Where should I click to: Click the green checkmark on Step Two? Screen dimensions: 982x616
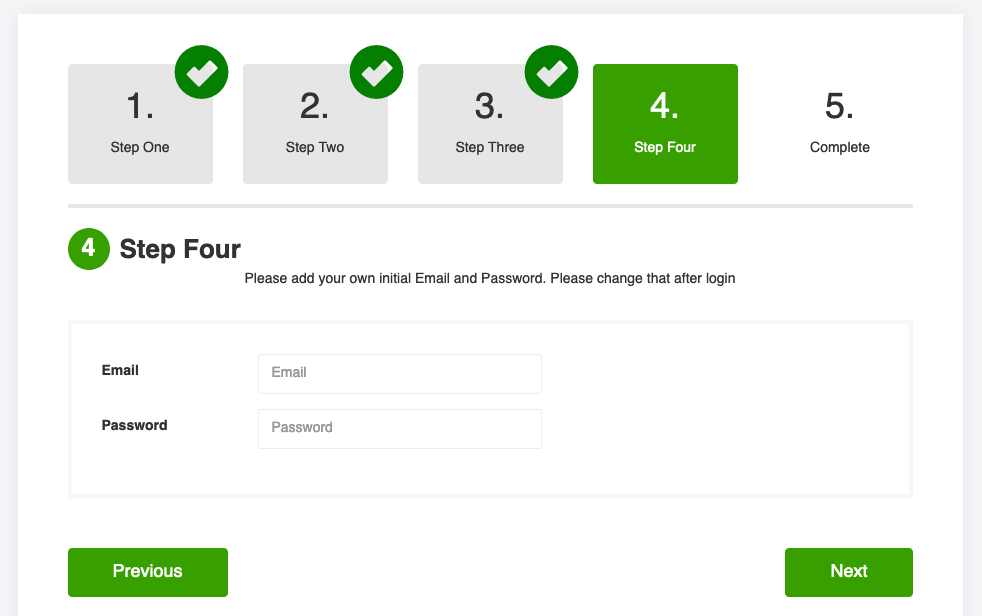(x=376, y=73)
